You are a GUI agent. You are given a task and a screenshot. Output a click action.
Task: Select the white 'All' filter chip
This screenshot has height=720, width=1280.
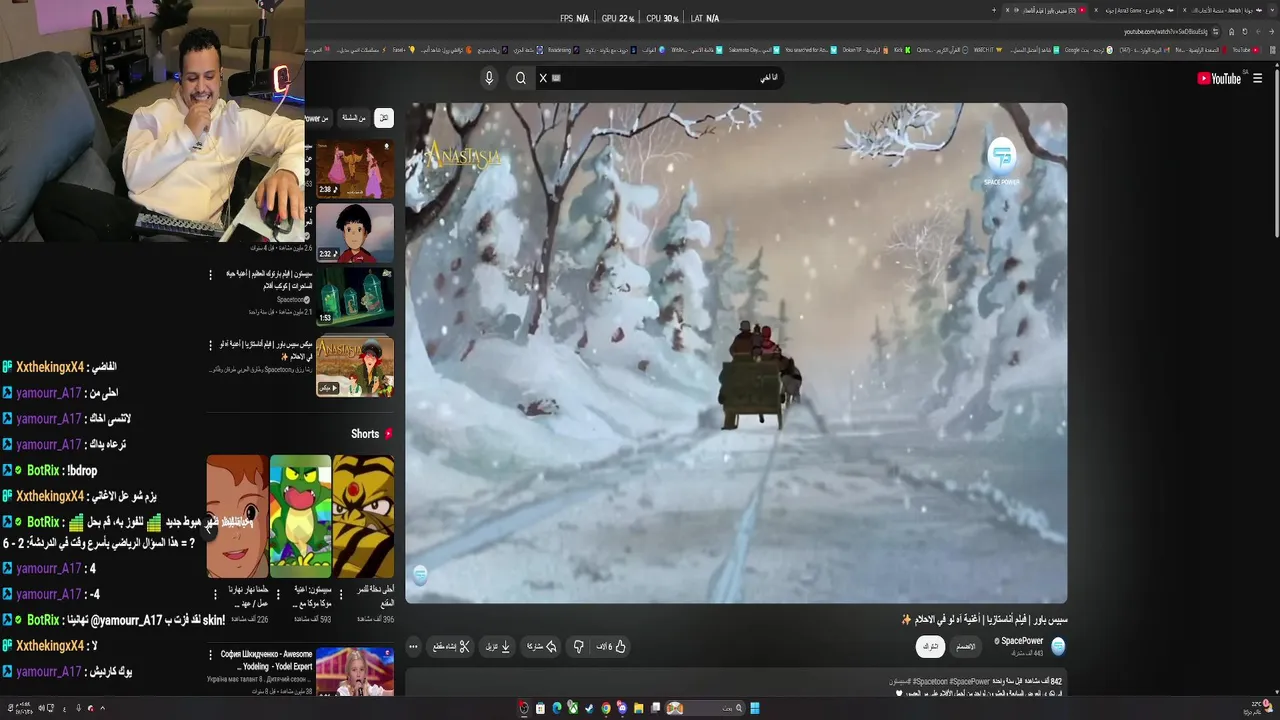pyautogui.click(x=384, y=118)
